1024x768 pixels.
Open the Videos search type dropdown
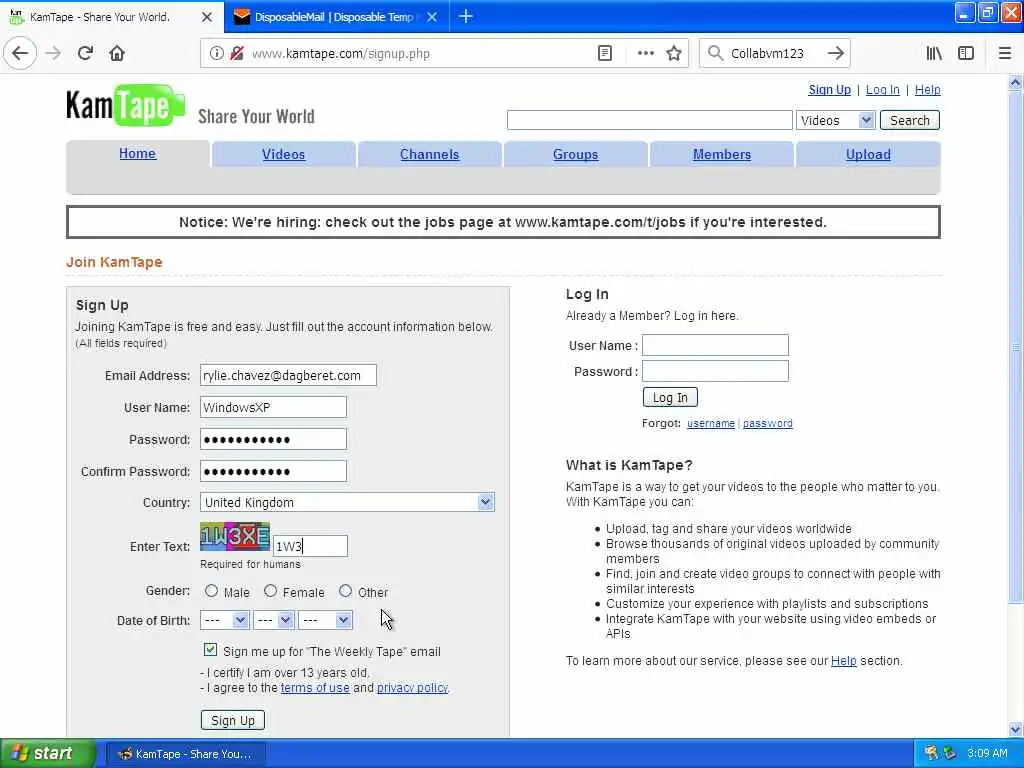coord(835,120)
